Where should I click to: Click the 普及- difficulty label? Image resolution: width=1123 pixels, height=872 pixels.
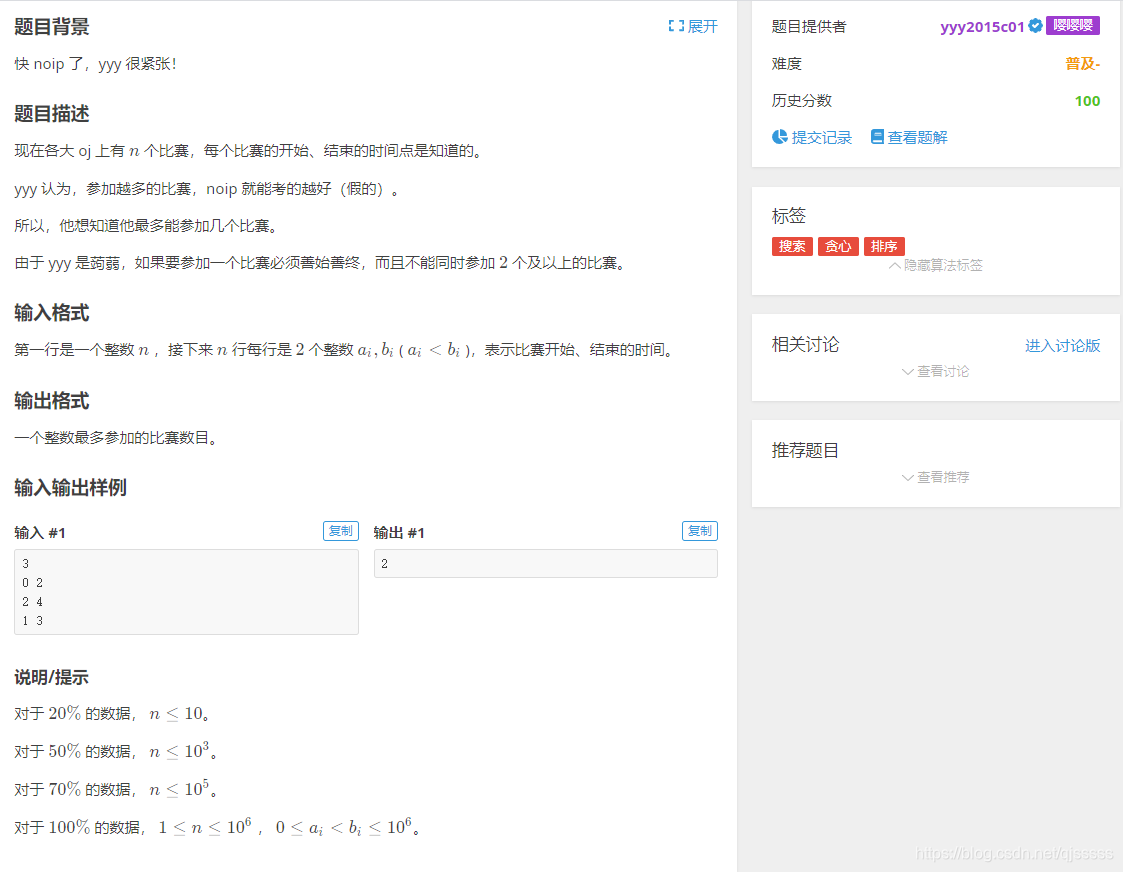point(1084,63)
